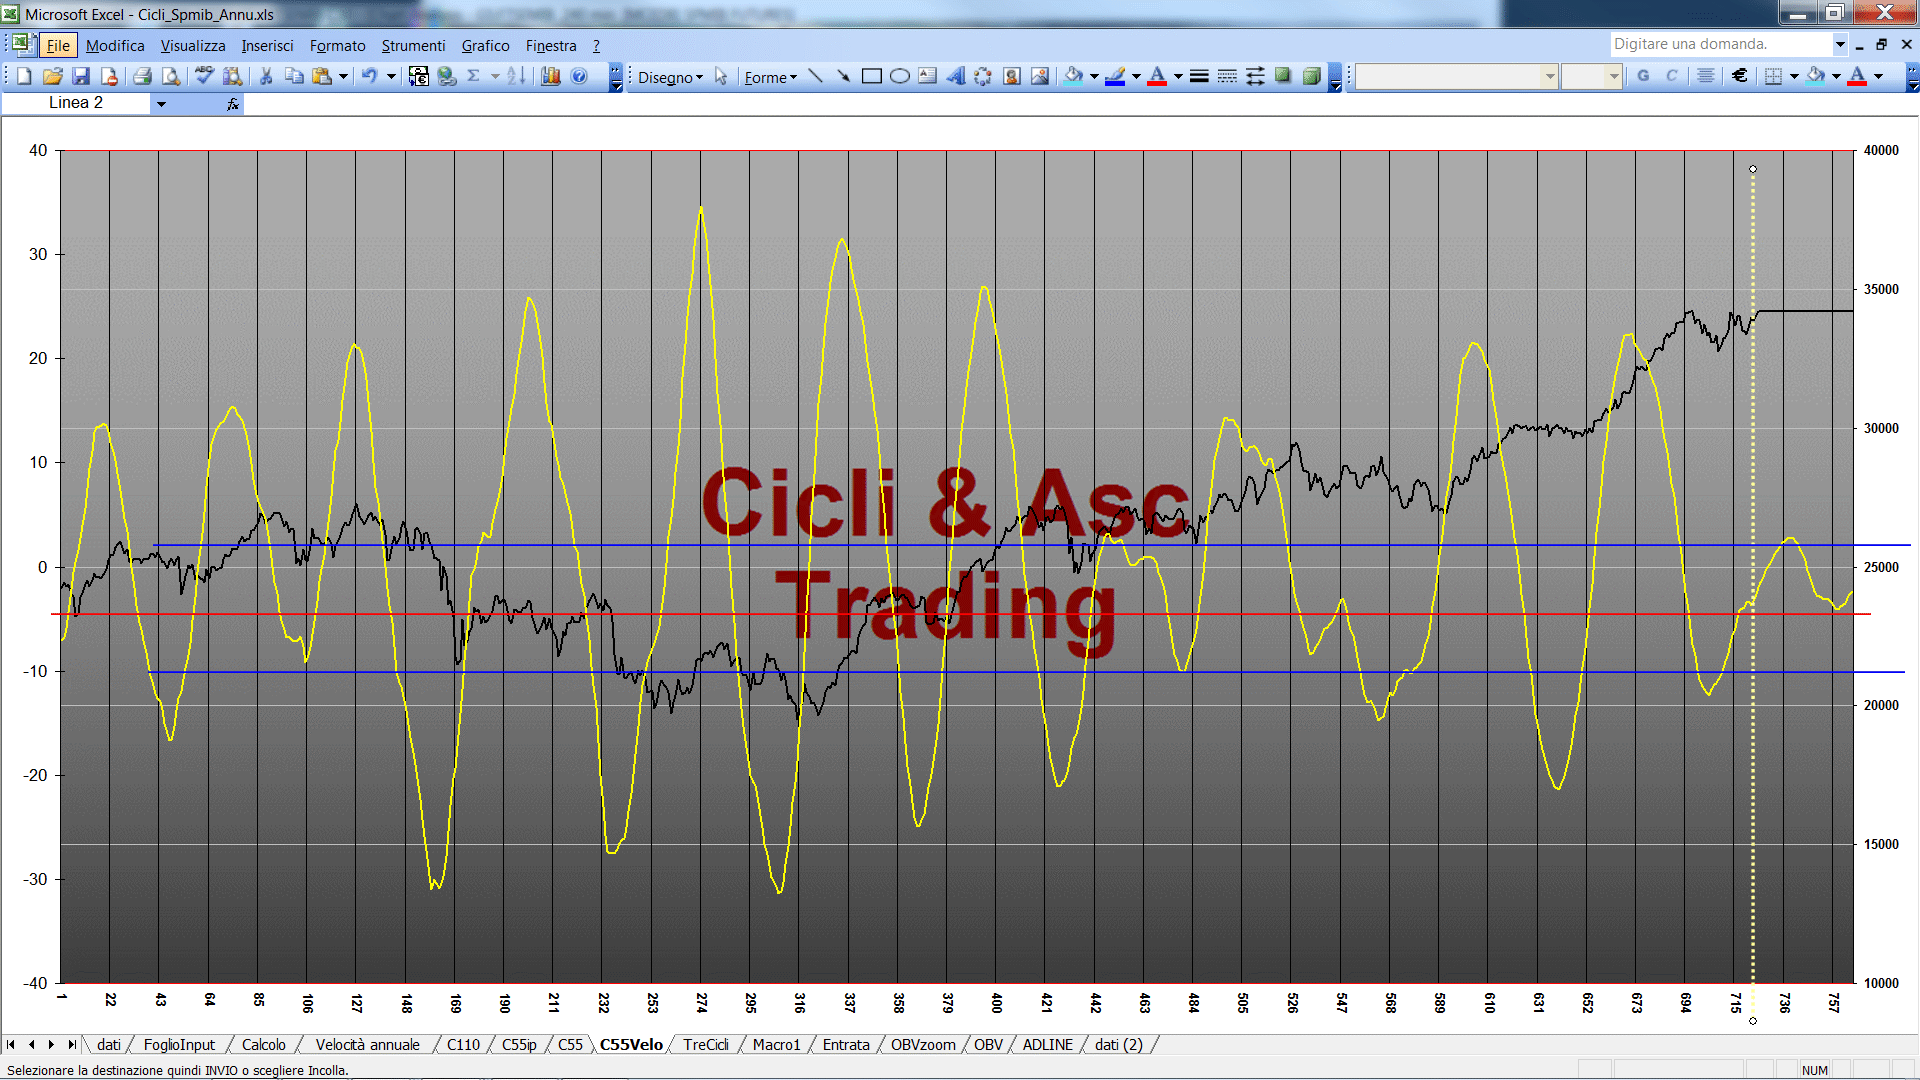
Task: Open the Chart Wizard icon
Action: pyautogui.click(x=550, y=76)
